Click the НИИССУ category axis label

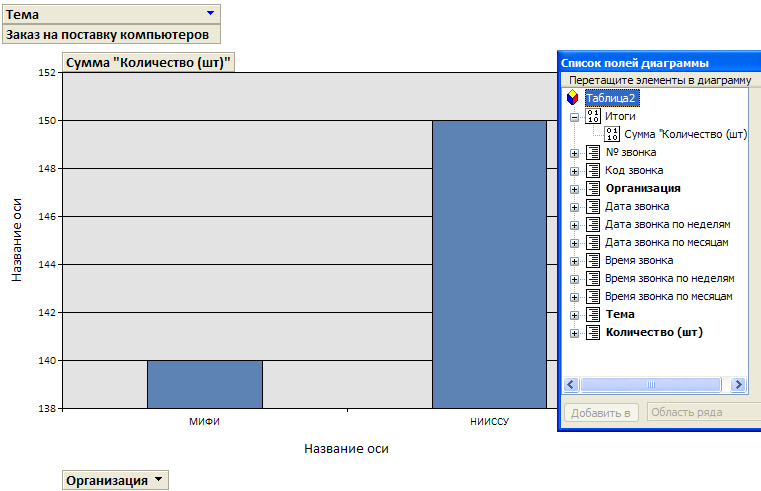point(489,422)
